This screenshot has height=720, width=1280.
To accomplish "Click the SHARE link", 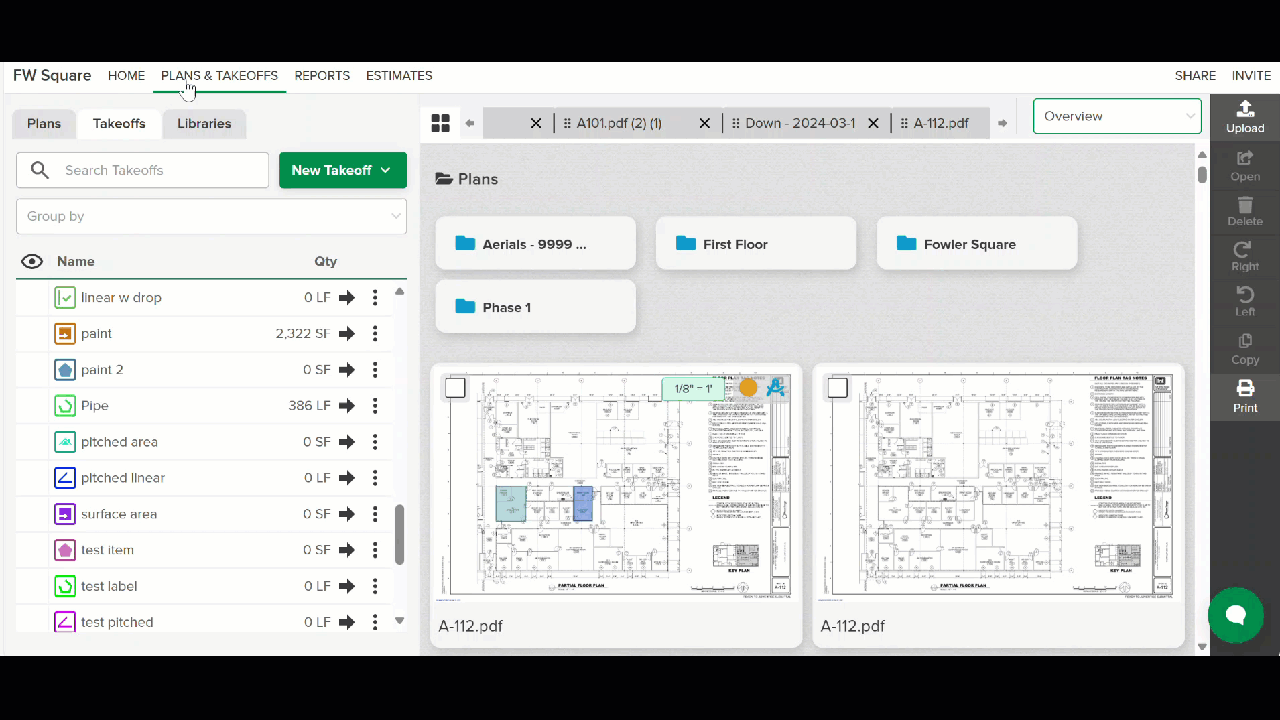I will point(1195,76).
